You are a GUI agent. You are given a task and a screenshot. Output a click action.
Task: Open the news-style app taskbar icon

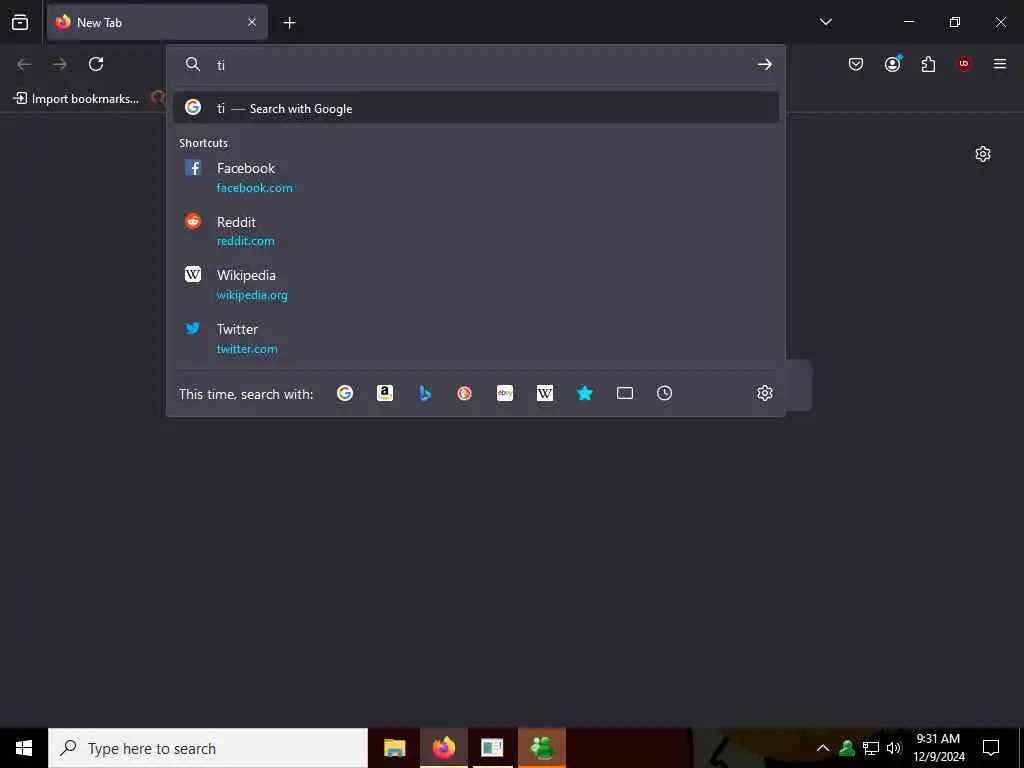(492, 748)
